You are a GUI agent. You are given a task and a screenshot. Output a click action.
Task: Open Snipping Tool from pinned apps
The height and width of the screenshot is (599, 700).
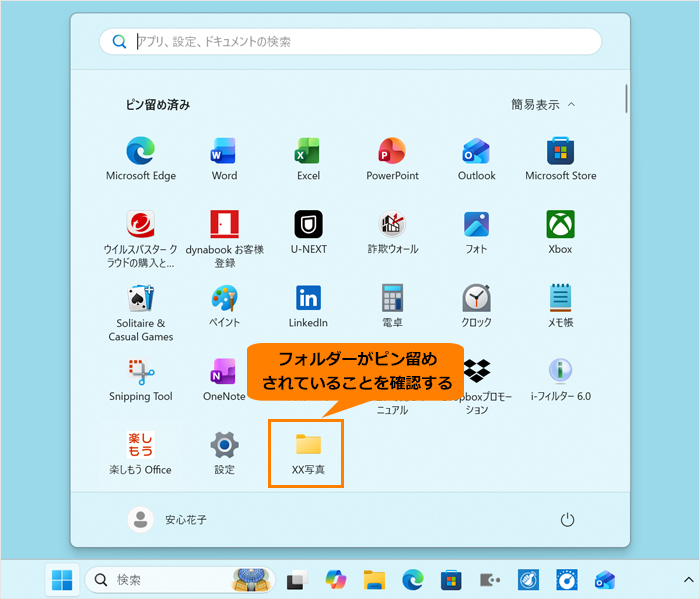tap(141, 379)
